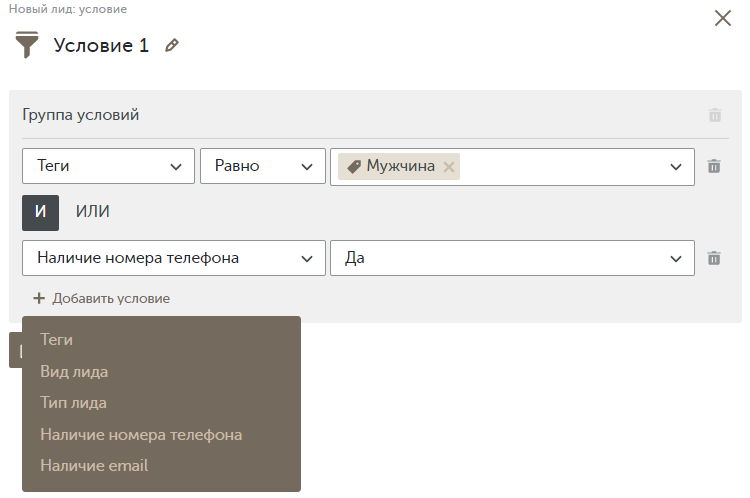Screen dimensions: 750x498
Task: Click the funnel filter icon
Action: click(x=27, y=45)
